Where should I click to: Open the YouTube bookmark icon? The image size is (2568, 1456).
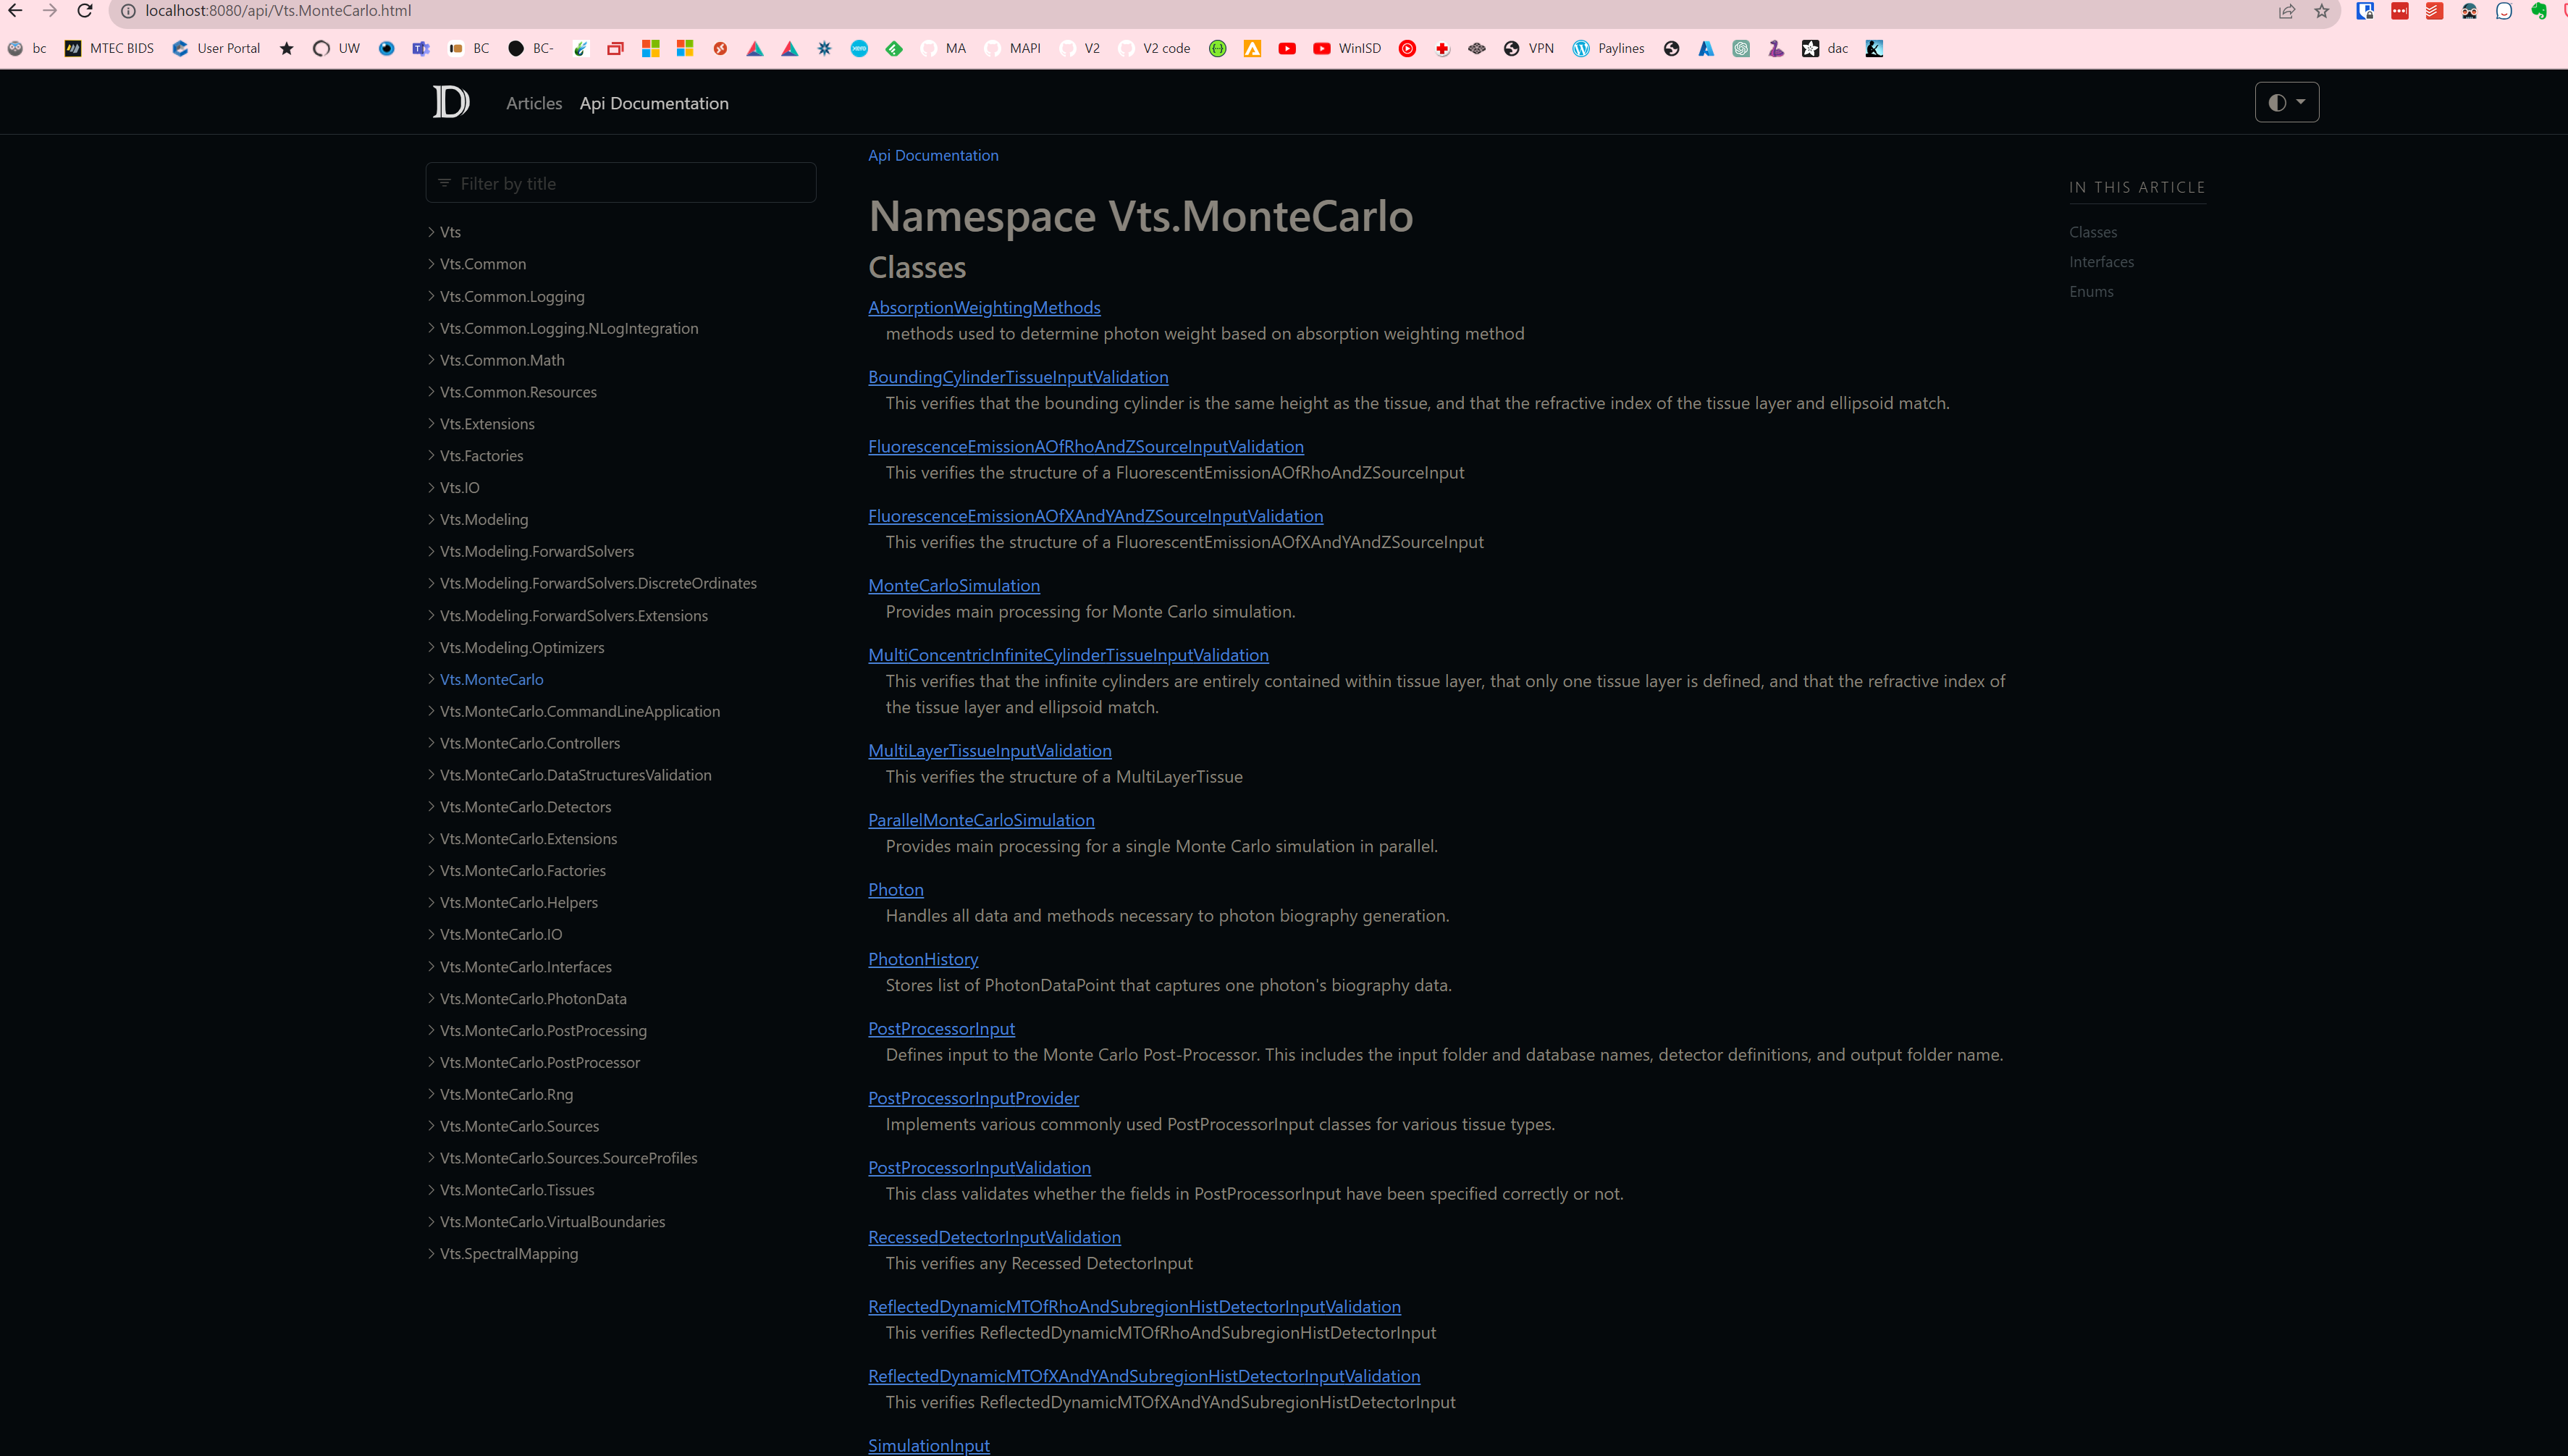pos(1287,48)
